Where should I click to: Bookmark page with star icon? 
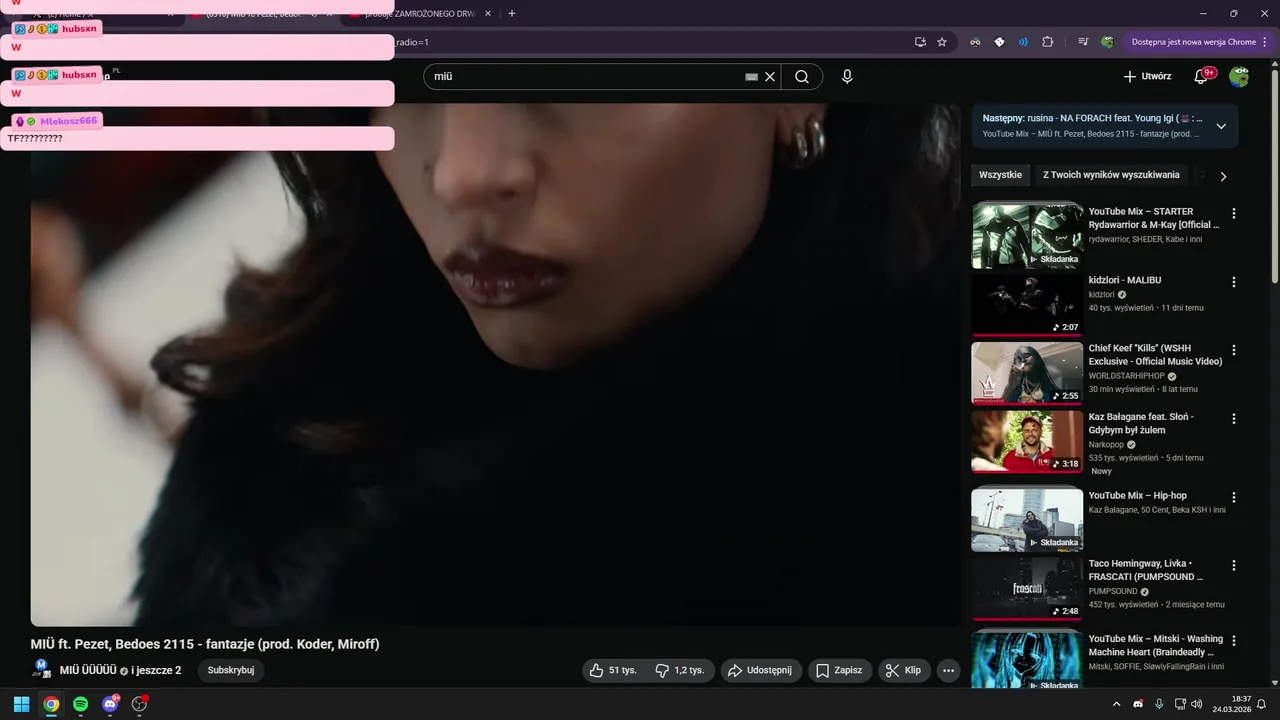(x=942, y=42)
